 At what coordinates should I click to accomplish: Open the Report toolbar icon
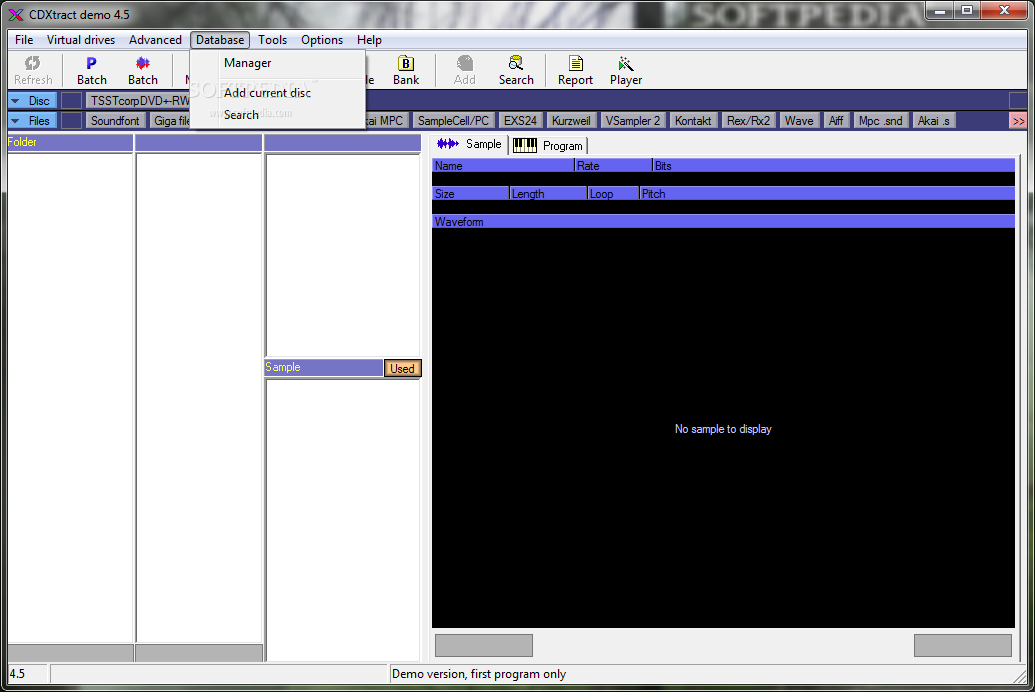[x=575, y=70]
